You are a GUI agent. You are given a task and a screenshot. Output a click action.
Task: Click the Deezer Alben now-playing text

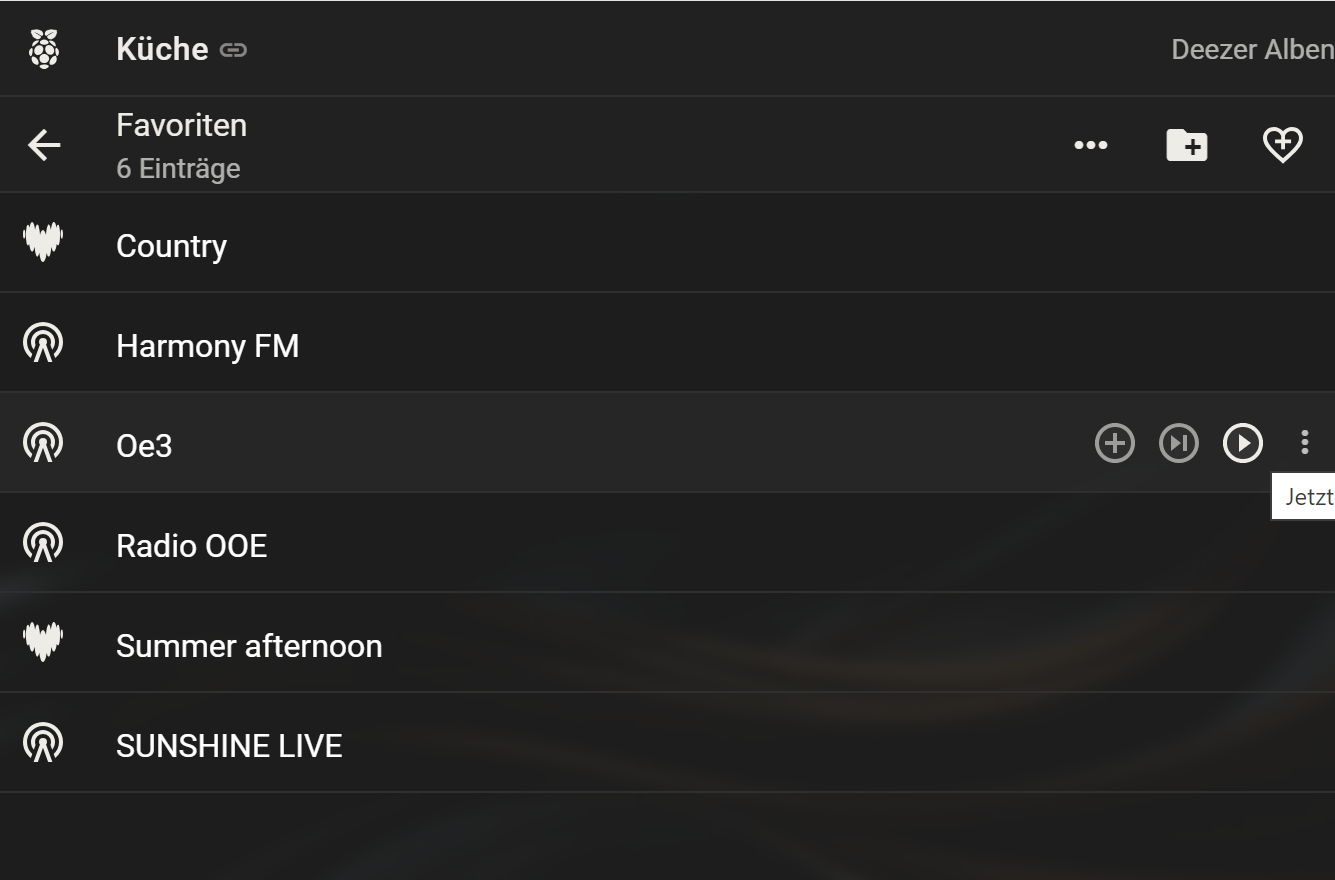coord(1252,49)
